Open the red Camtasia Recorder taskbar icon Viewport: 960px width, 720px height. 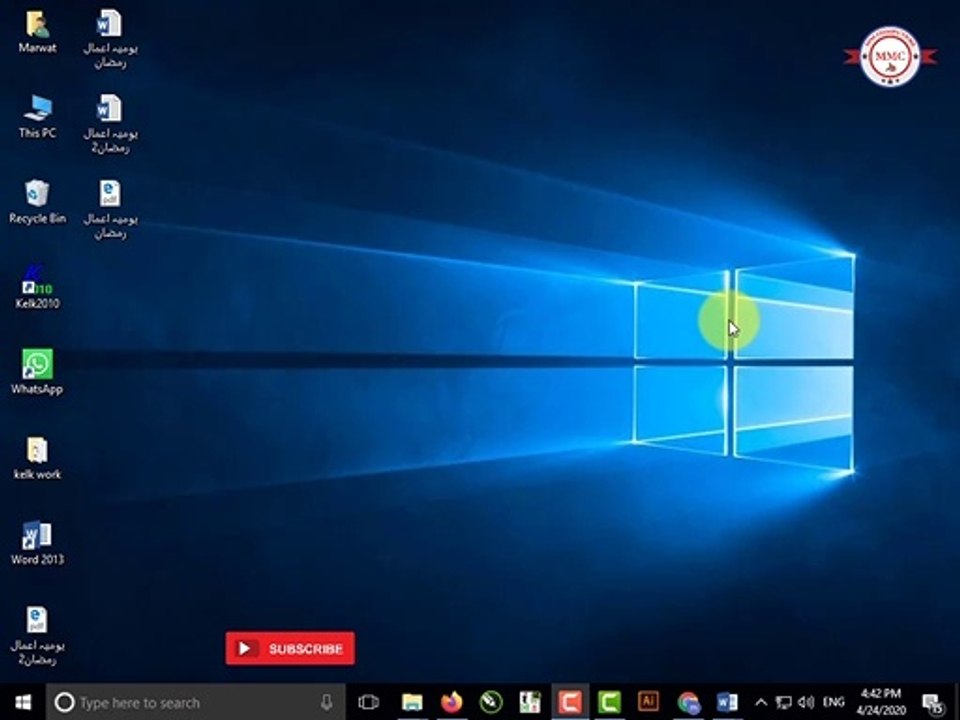[570, 702]
